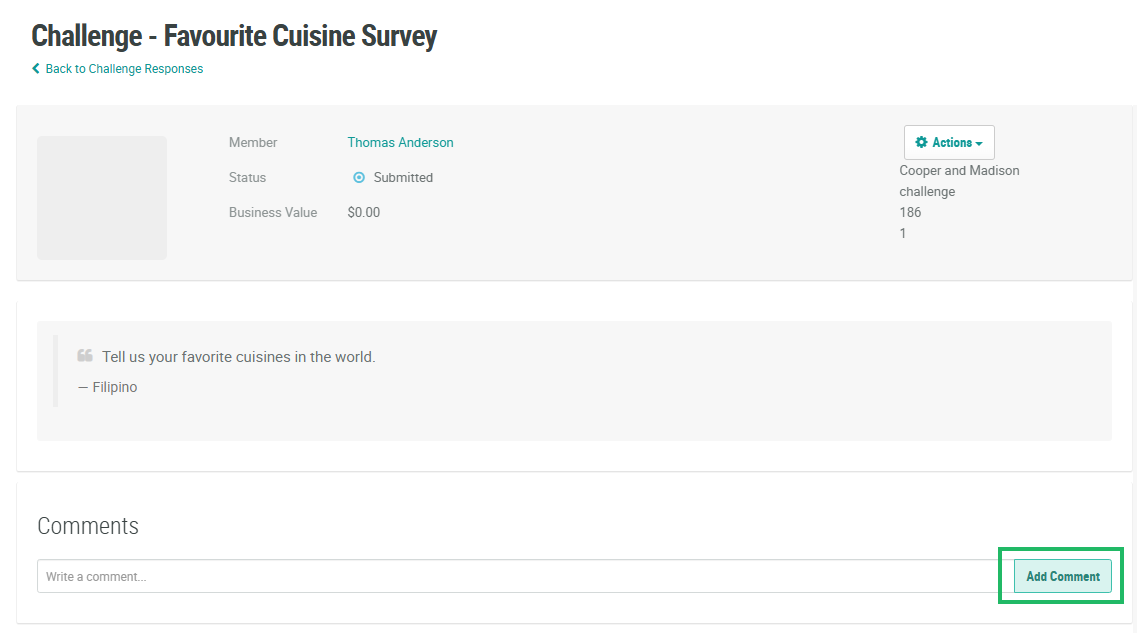The height and width of the screenshot is (633, 1137).
Task: Click the back chevron arrow icon
Action: (x=36, y=69)
